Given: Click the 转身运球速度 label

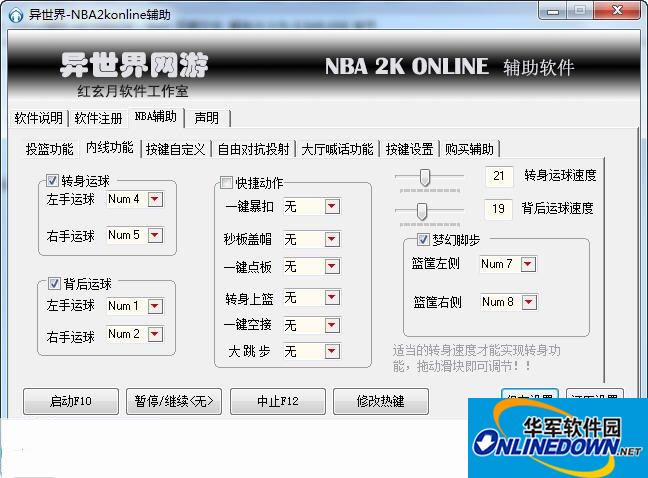Looking at the screenshot, I should pyautogui.click(x=560, y=176).
